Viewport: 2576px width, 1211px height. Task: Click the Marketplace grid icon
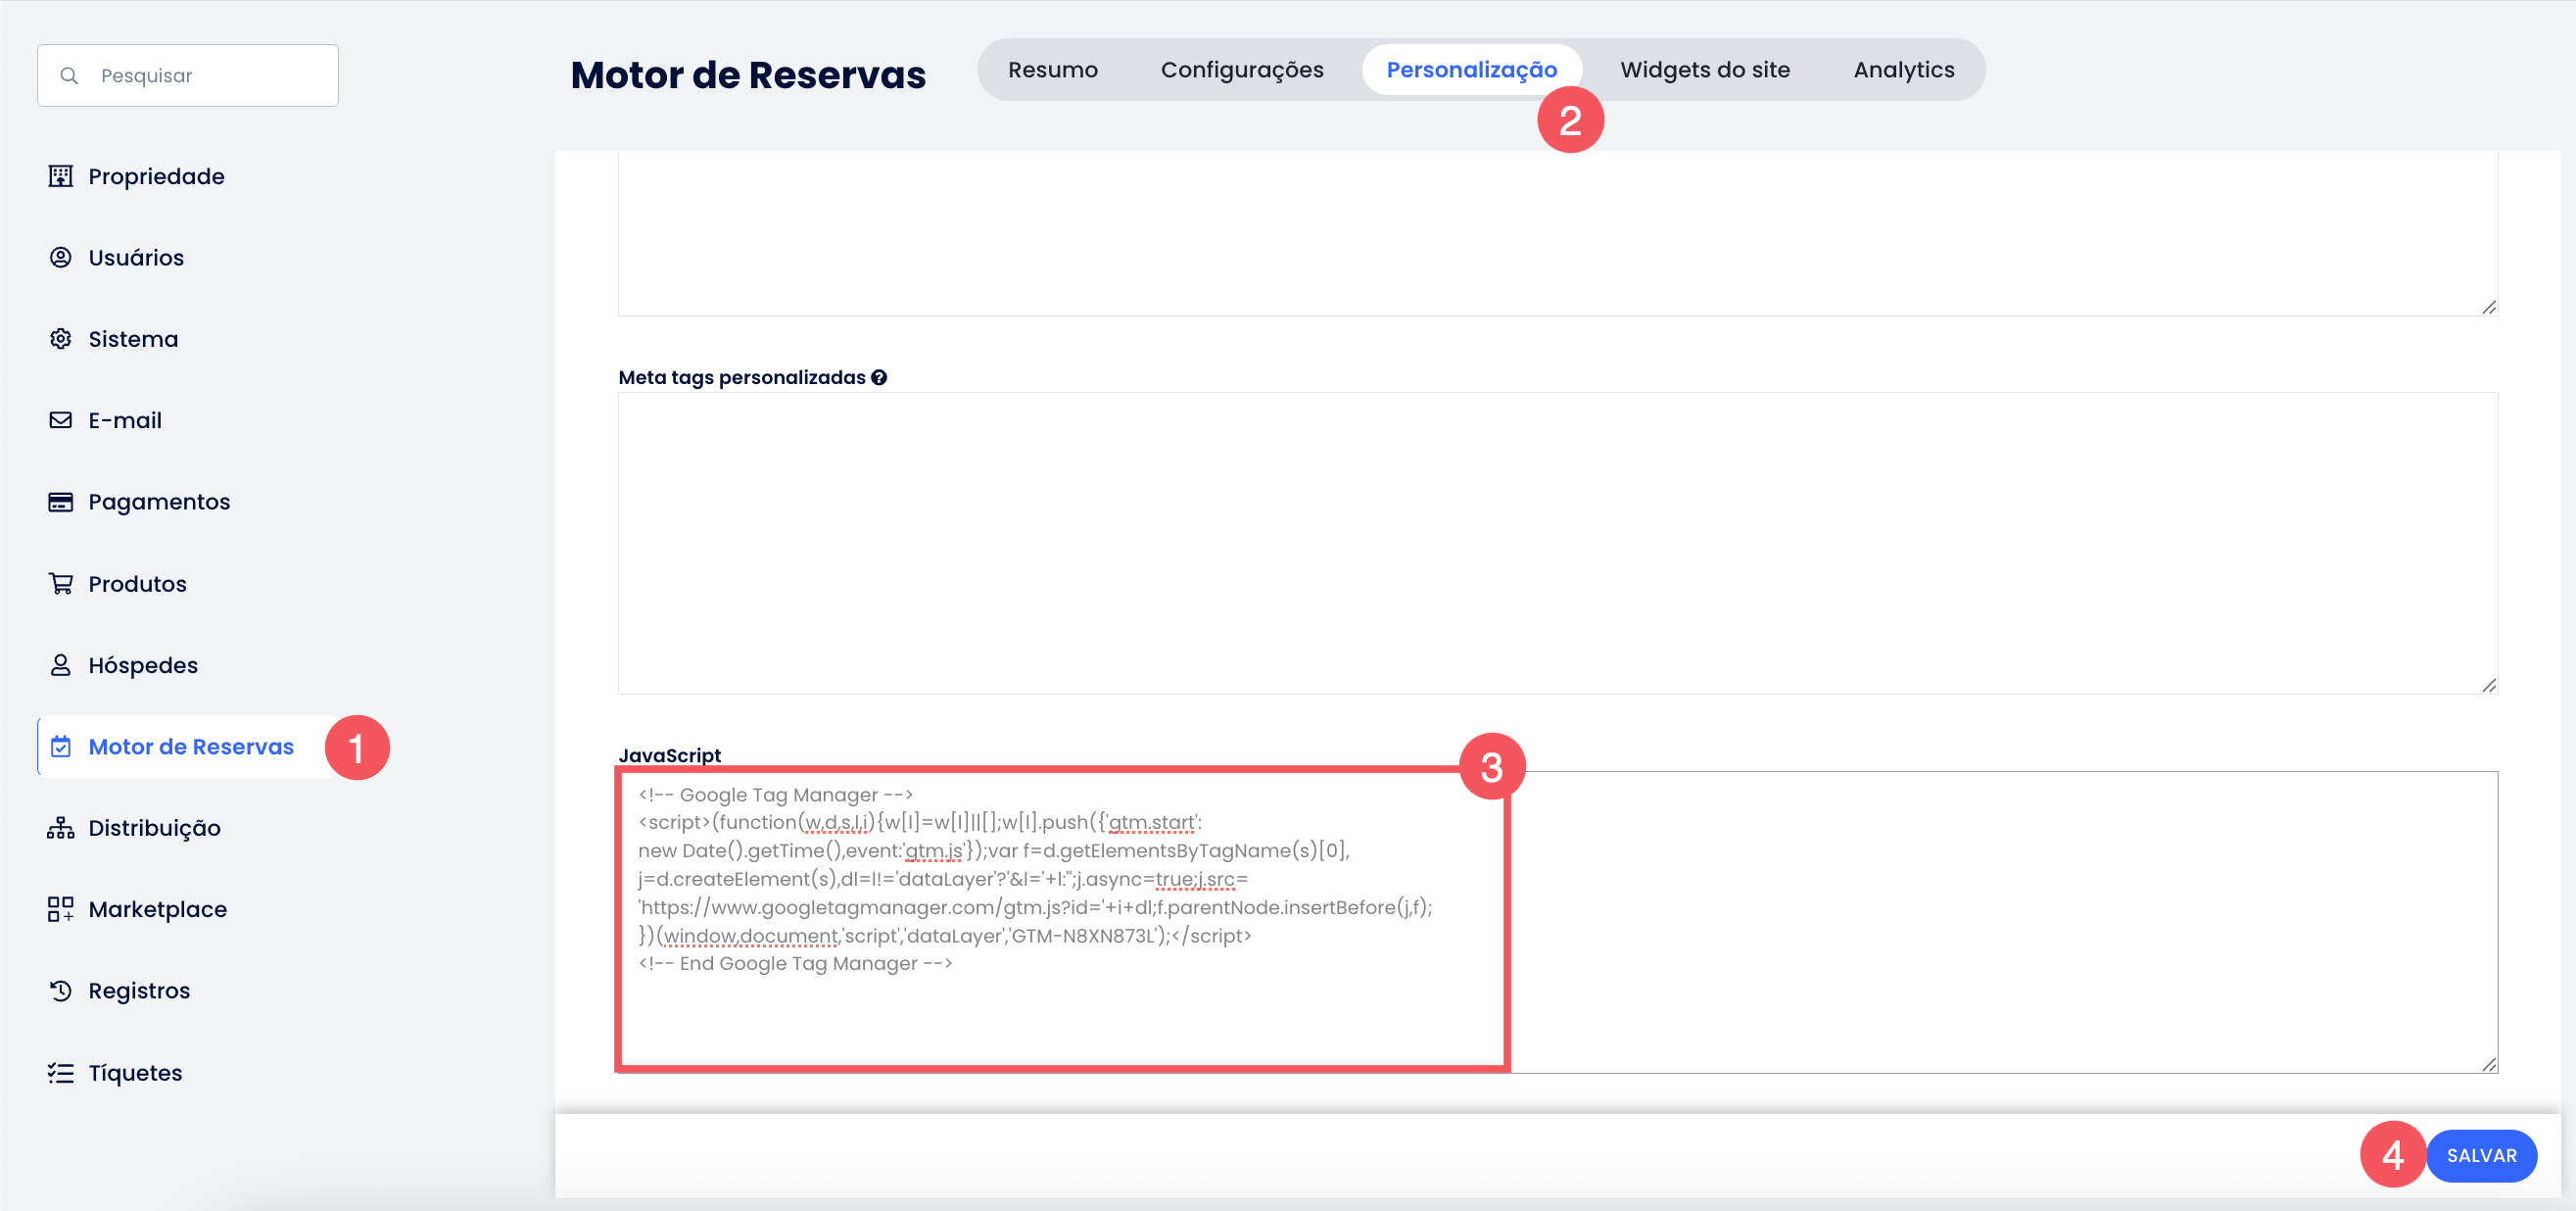click(60, 909)
